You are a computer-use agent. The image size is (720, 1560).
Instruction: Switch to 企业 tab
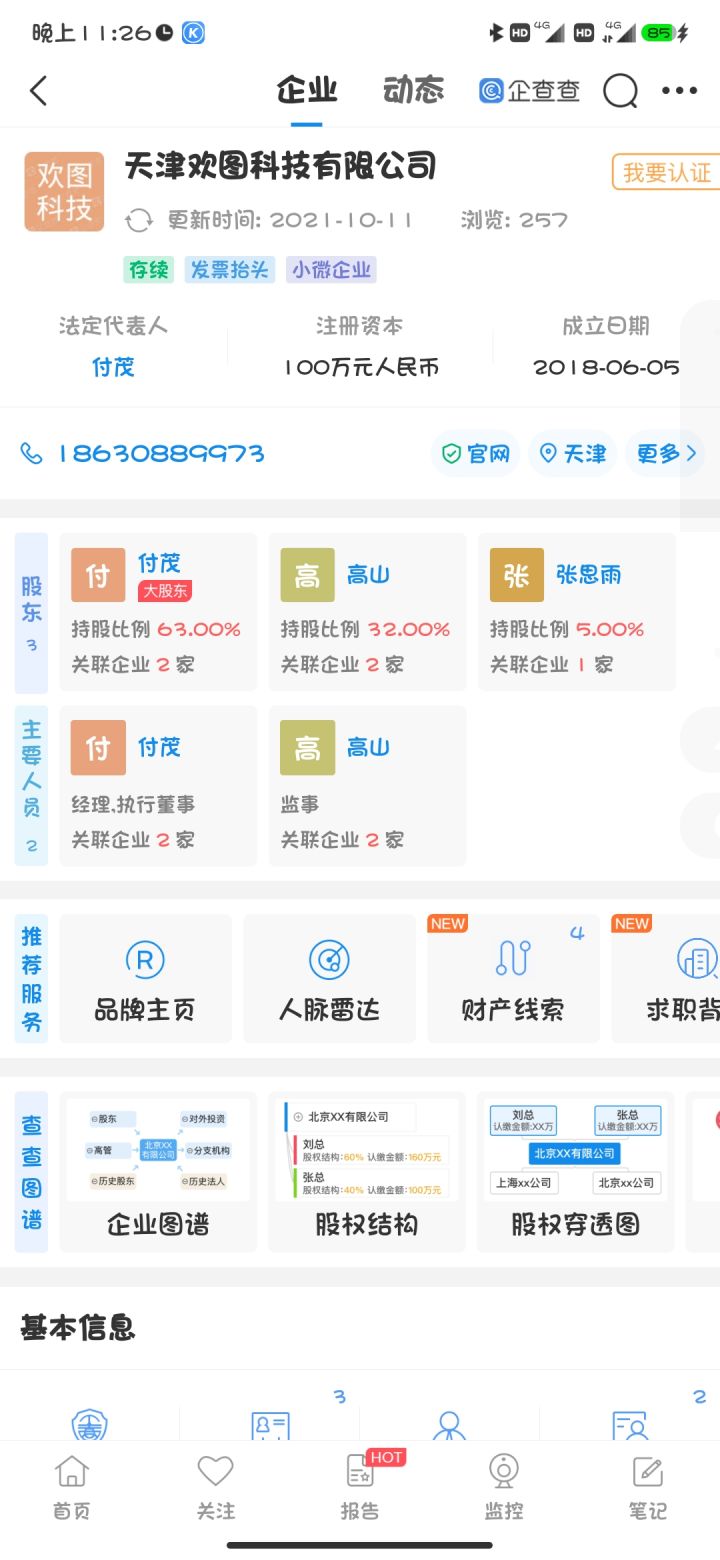307,91
